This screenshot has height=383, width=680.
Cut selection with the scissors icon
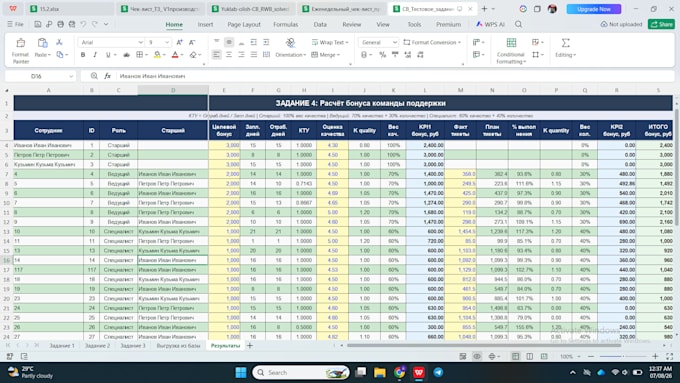pyautogui.click(x=59, y=42)
